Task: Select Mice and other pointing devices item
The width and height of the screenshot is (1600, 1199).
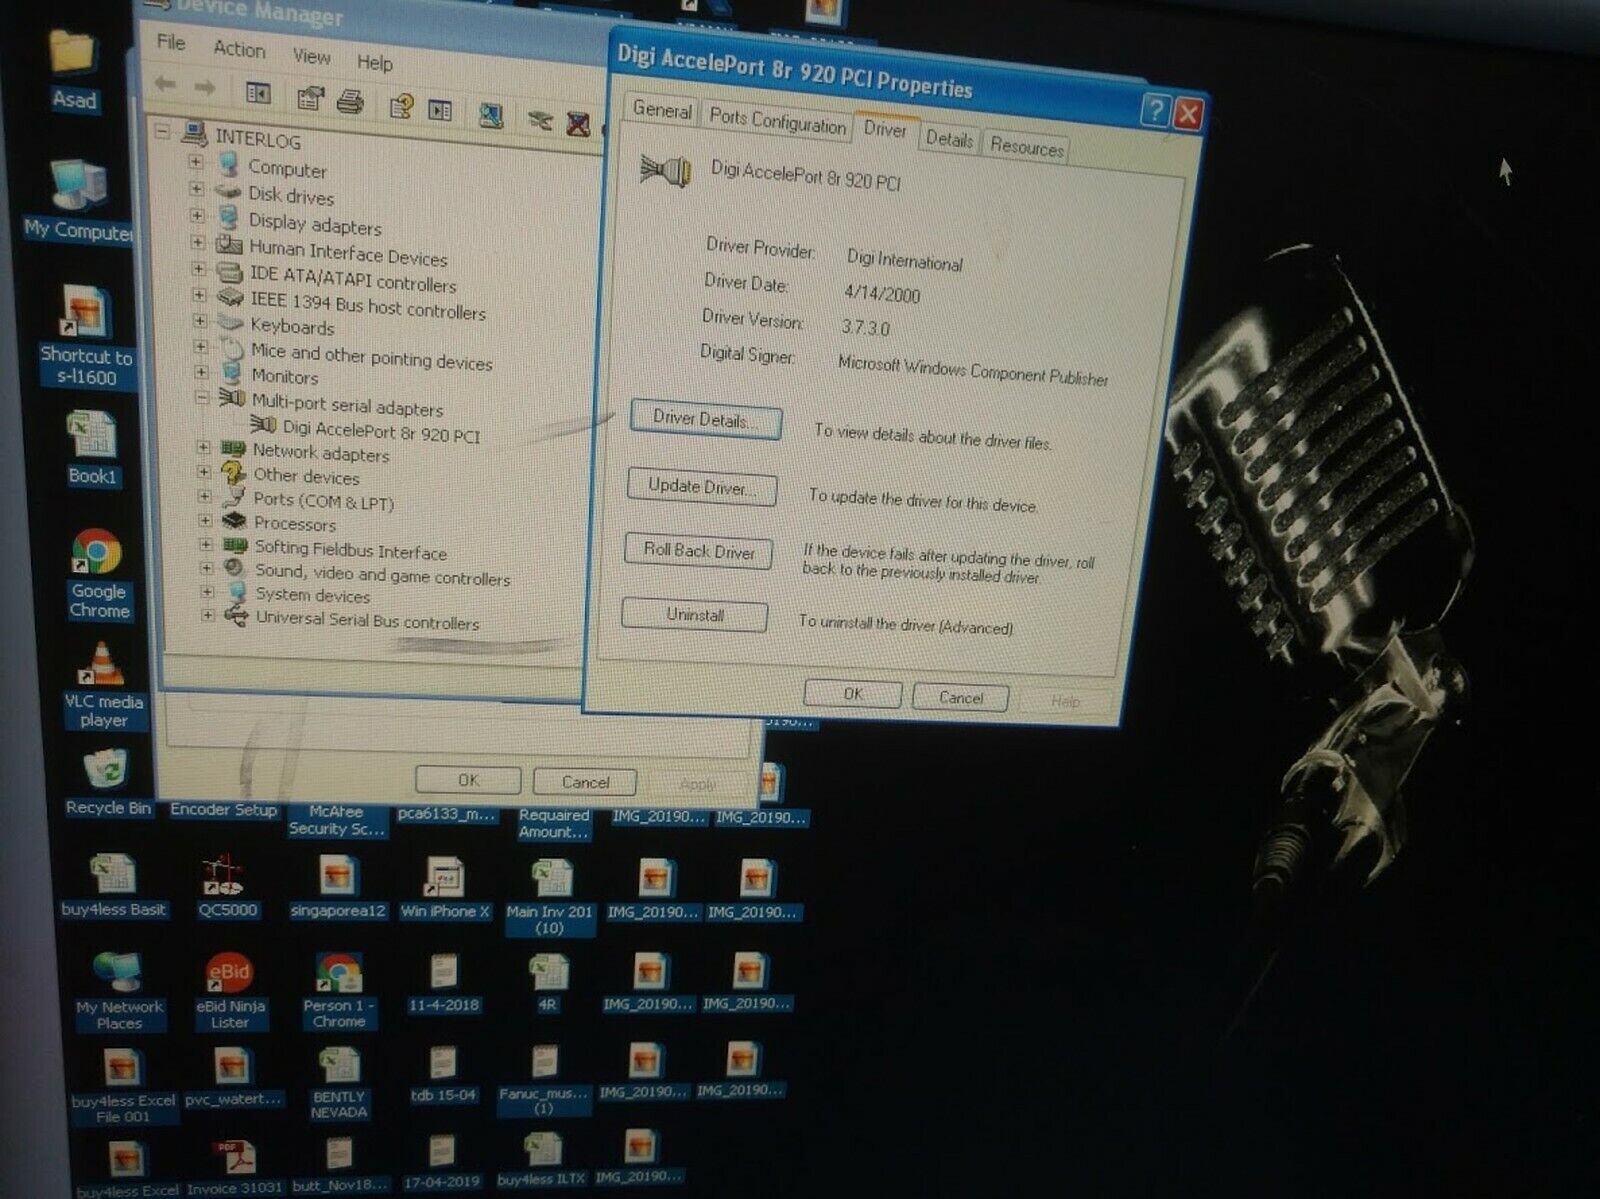Action: click(x=371, y=356)
